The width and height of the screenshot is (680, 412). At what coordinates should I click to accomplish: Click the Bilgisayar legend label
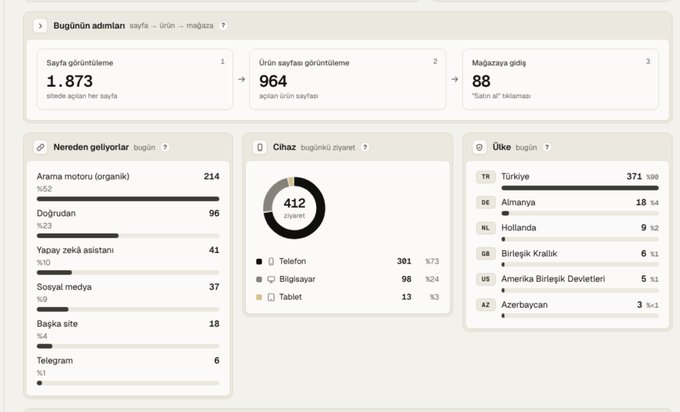point(297,279)
